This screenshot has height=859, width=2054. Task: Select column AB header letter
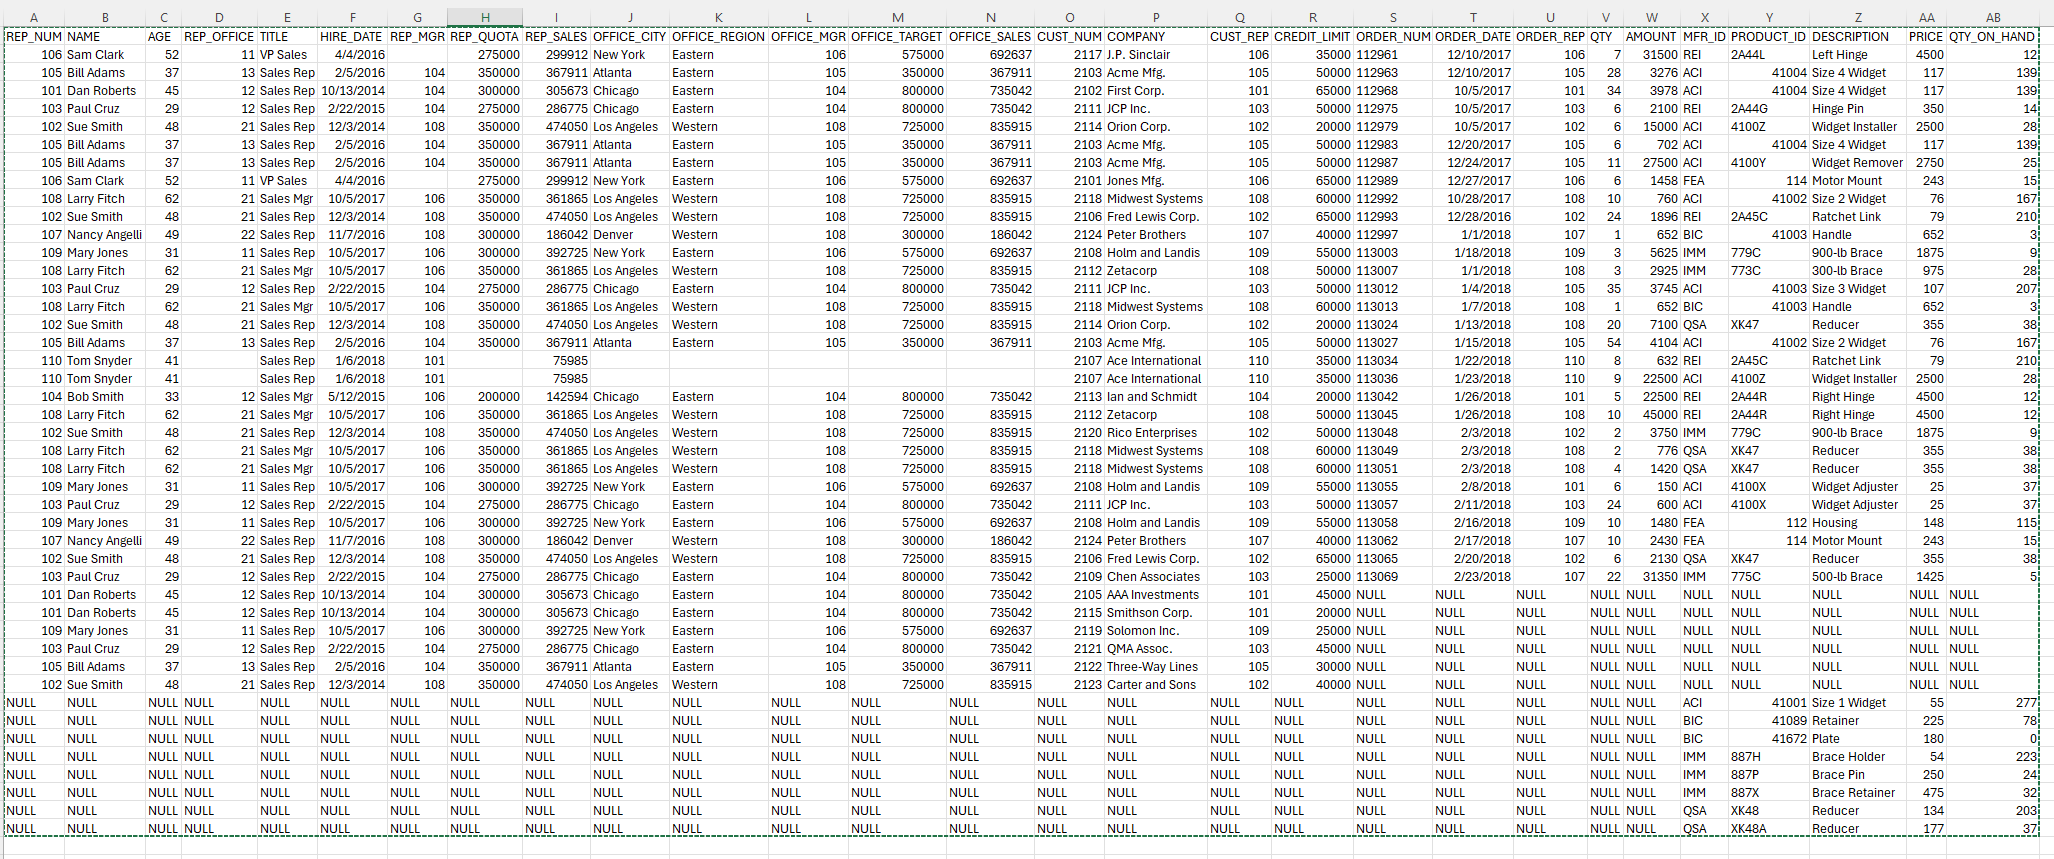pos(1993,17)
